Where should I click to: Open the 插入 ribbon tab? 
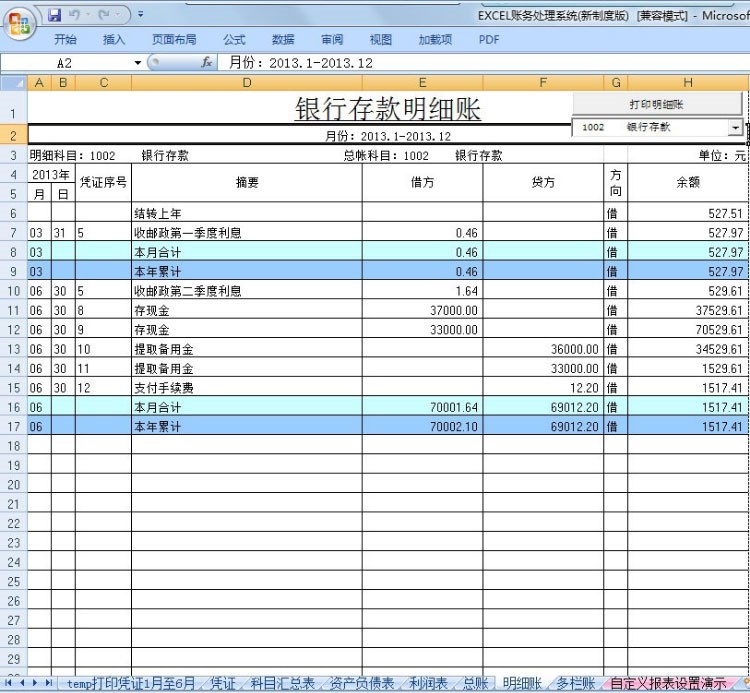[114, 40]
